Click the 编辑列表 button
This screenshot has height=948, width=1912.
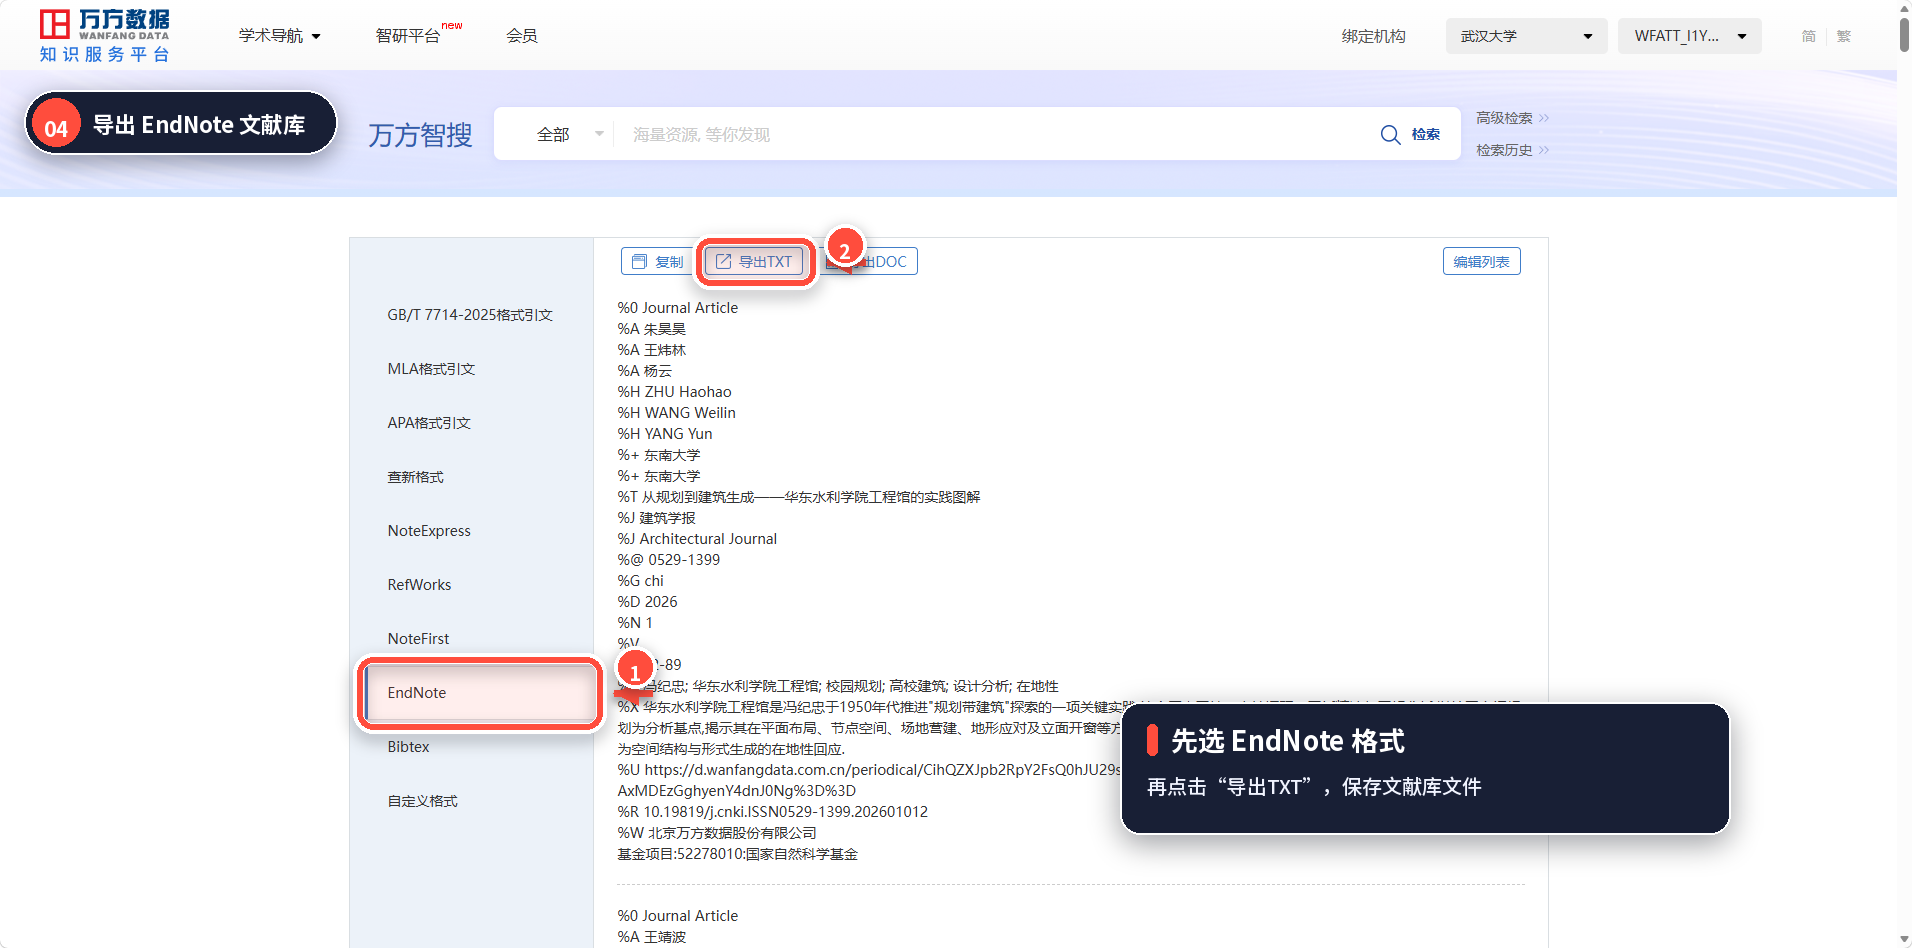tap(1481, 261)
